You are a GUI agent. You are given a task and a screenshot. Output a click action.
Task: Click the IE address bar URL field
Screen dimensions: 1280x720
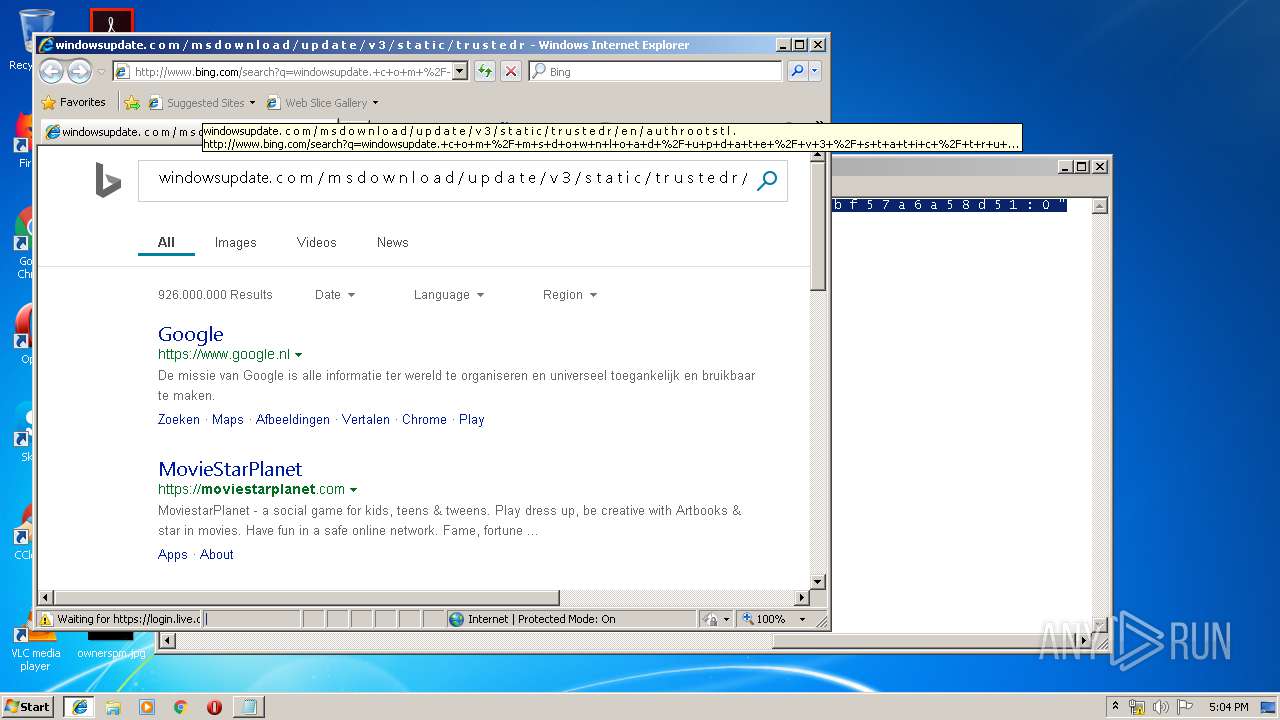pos(291,71)
